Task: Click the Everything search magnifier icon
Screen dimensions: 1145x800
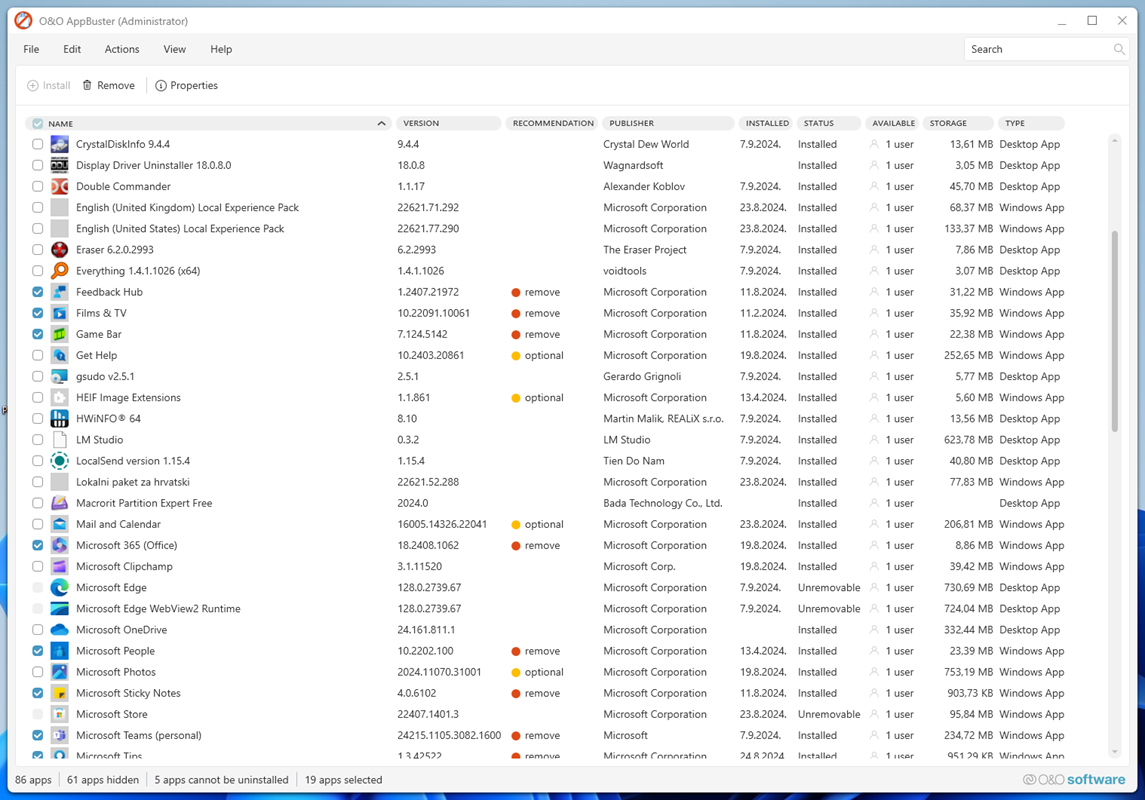Action: click(59, 271)
